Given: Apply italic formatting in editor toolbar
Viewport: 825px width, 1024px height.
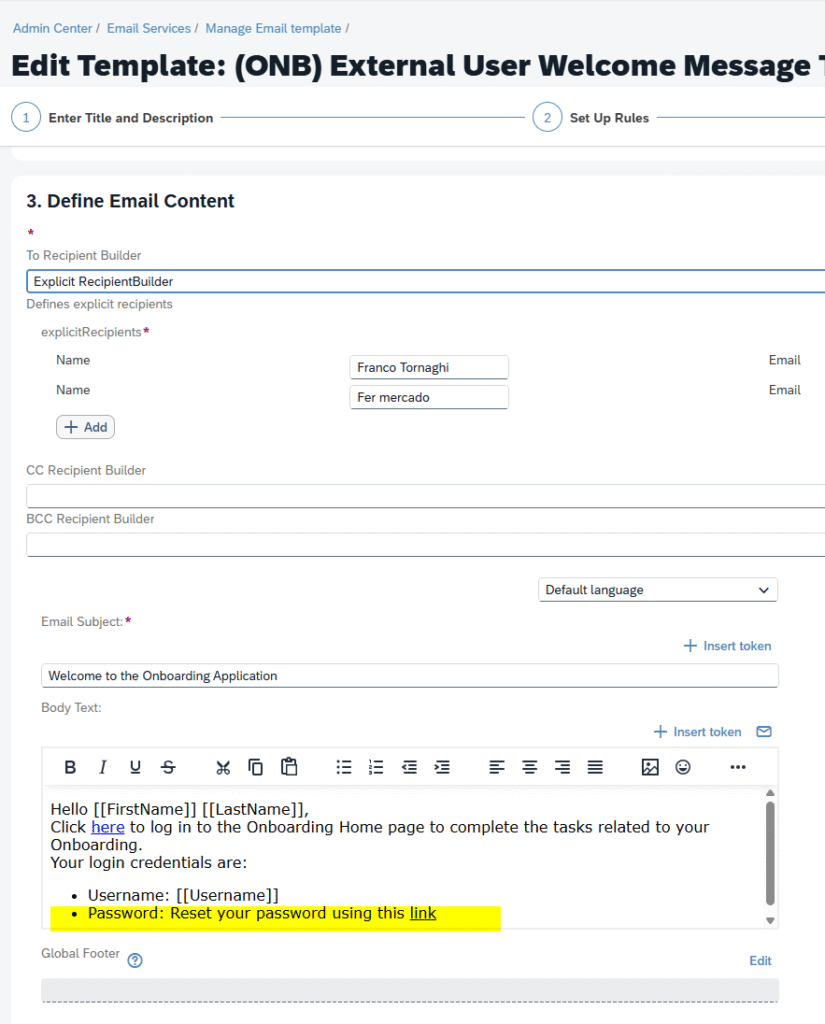Looking at the screenshot, I should point(102,767).
